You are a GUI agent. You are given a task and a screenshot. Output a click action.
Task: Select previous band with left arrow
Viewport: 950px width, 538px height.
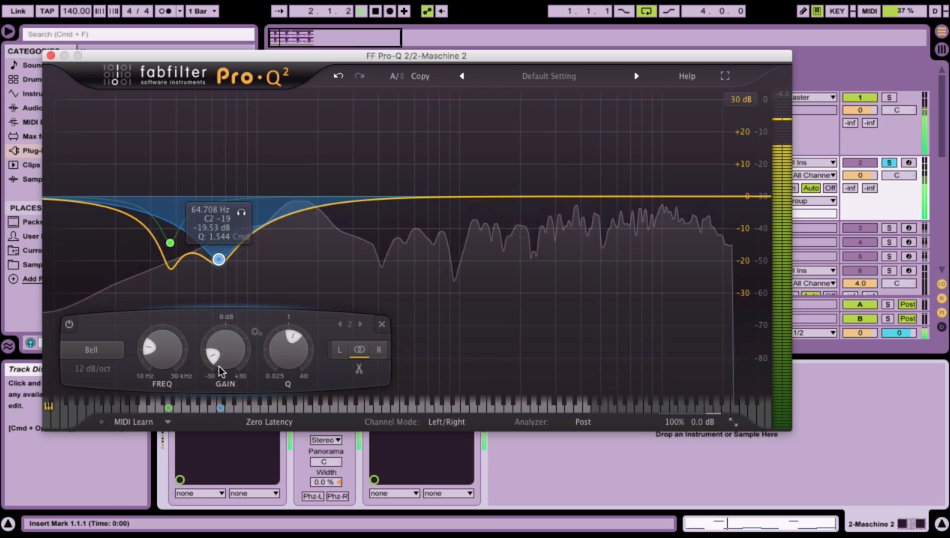point(339,324)
